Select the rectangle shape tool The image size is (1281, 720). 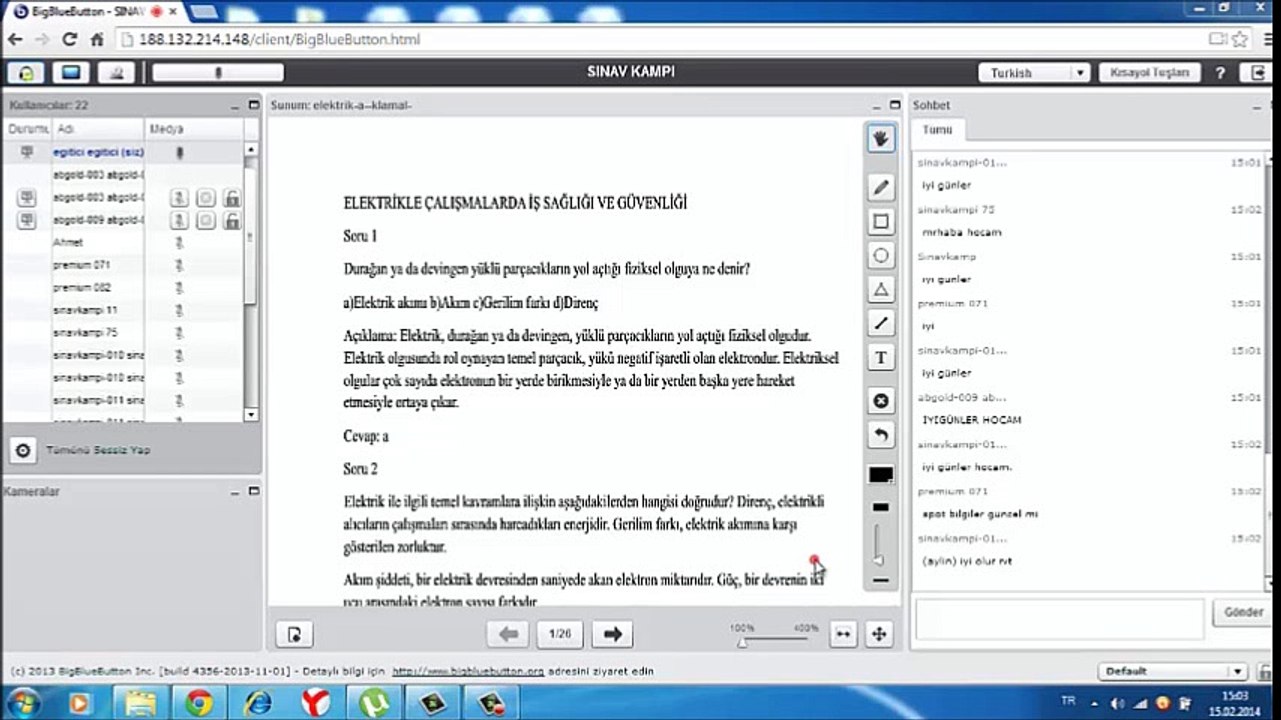(x=880, y=221)
